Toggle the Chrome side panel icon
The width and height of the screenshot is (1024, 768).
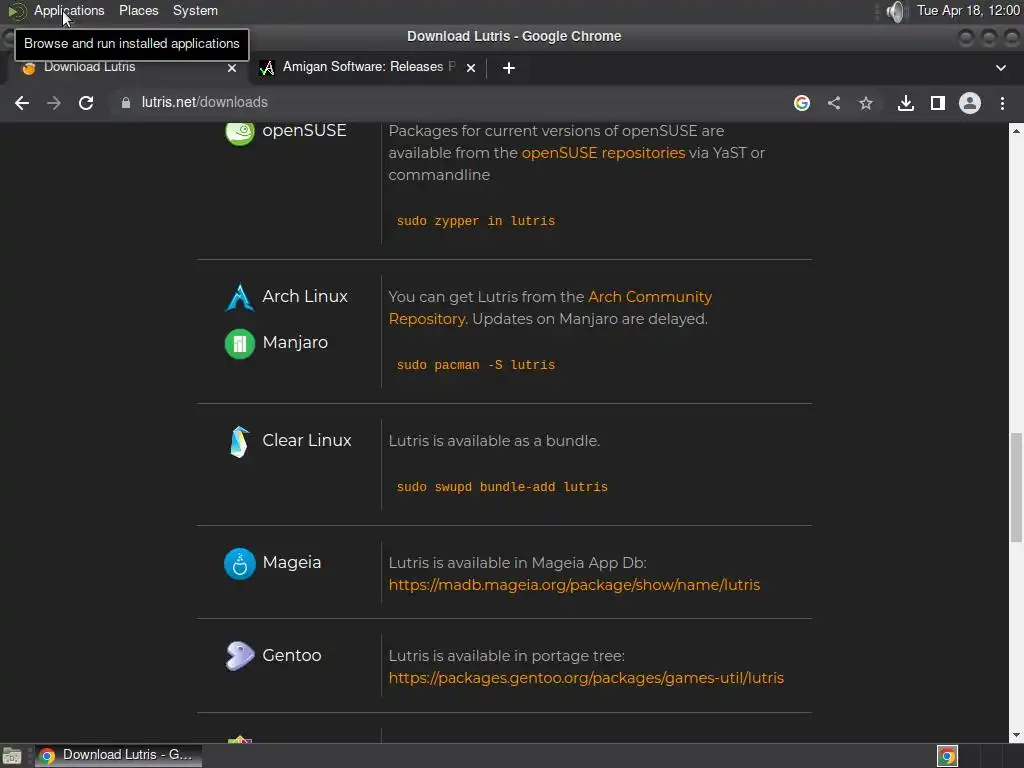pos(938,103)
